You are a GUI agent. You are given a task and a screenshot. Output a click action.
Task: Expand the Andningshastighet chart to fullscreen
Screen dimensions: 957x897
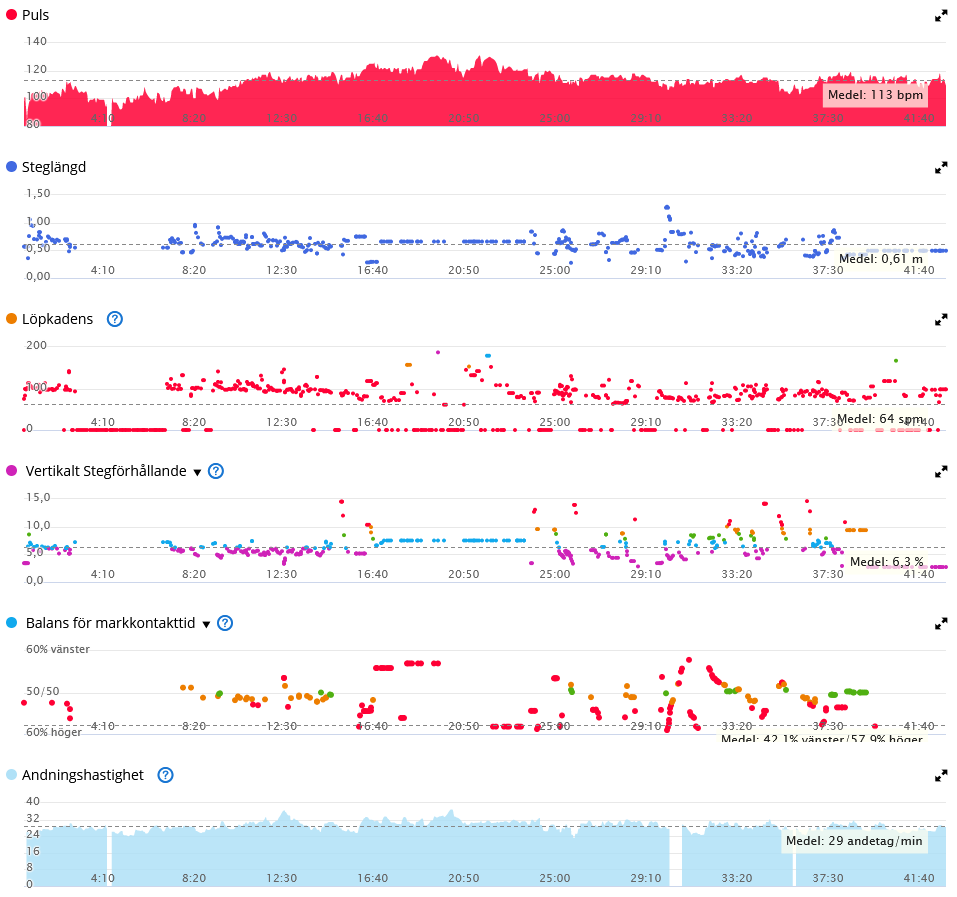941,776
